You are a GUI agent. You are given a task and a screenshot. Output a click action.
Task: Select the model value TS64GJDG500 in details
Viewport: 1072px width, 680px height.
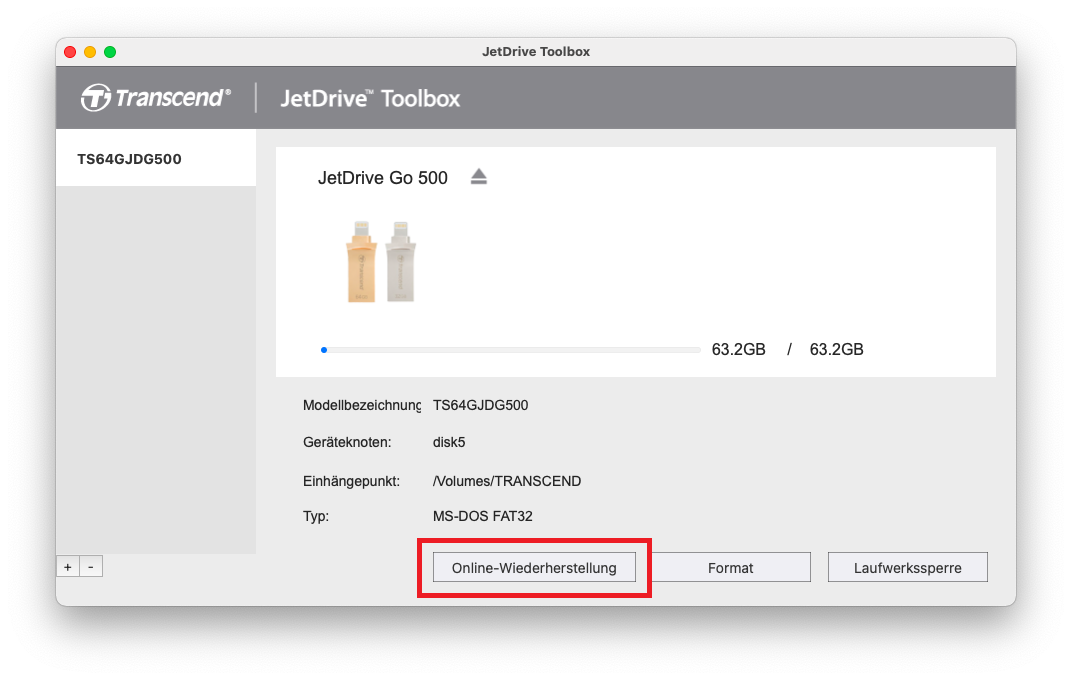click(x=481, y=405)
